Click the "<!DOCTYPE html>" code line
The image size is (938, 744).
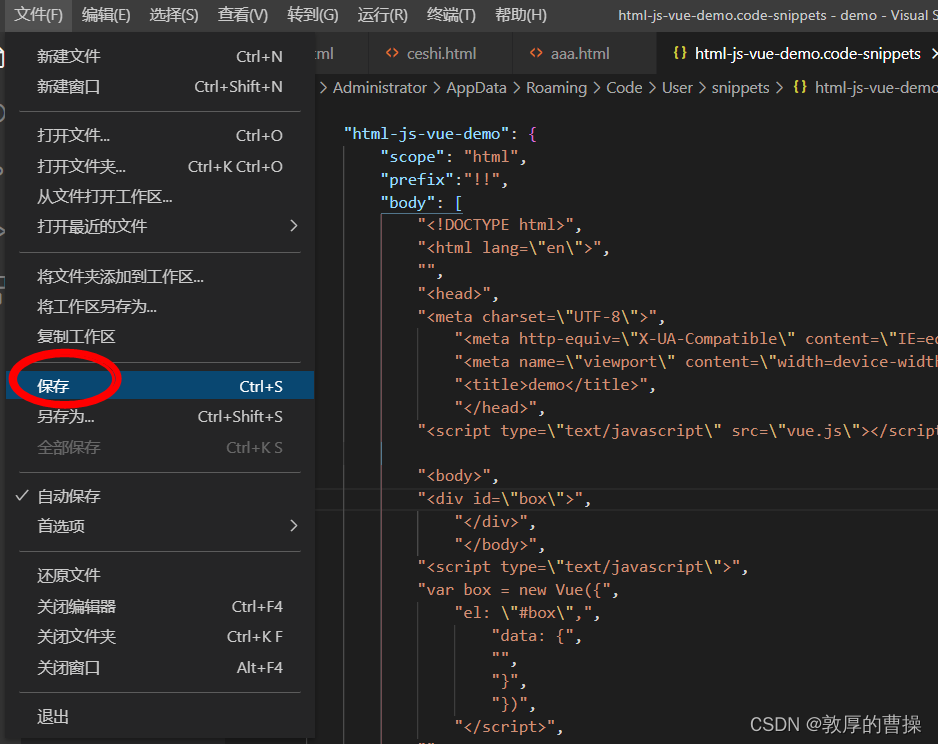[x=500, y=225]
